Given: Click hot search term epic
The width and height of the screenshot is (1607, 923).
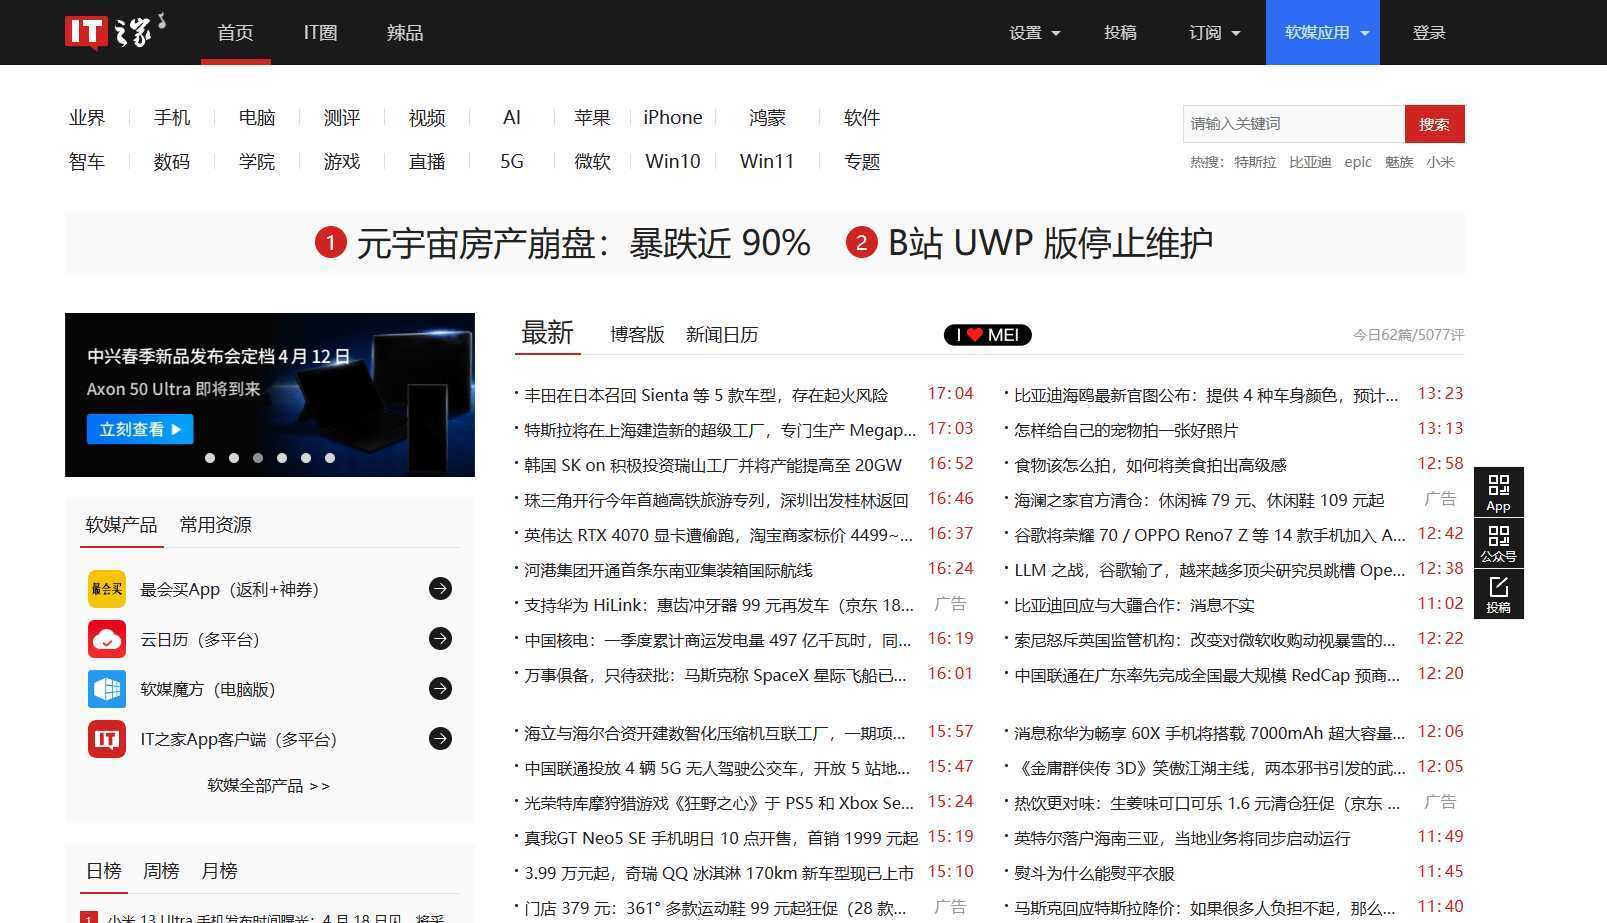Looking at the screenshot, I should 1358,162.
